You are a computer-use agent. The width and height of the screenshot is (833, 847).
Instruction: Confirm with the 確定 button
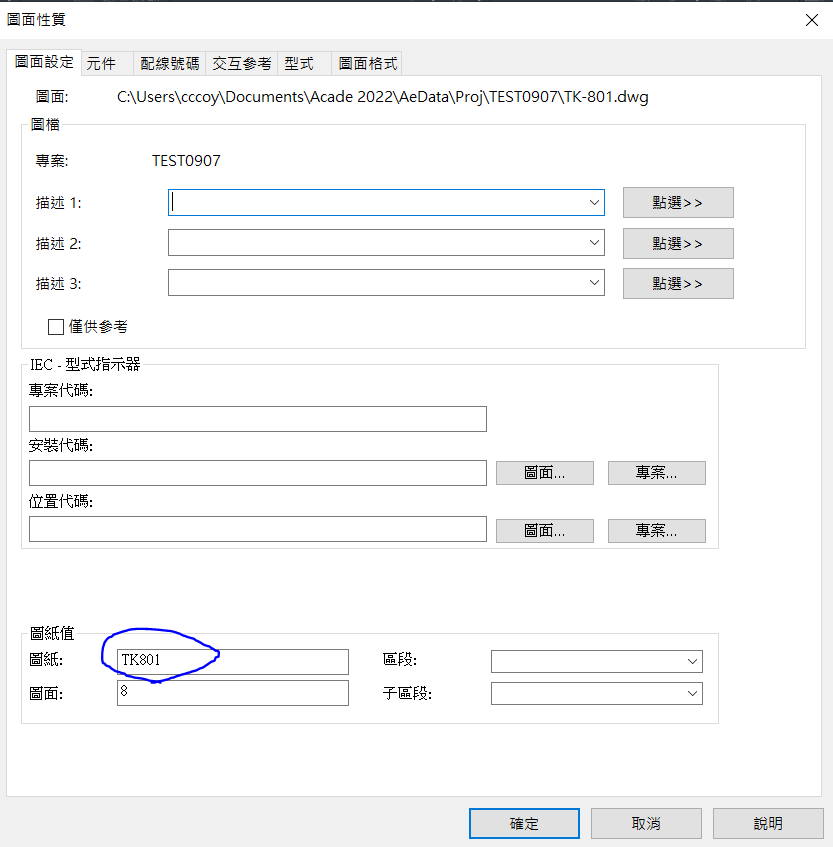(x=524, y=823)
